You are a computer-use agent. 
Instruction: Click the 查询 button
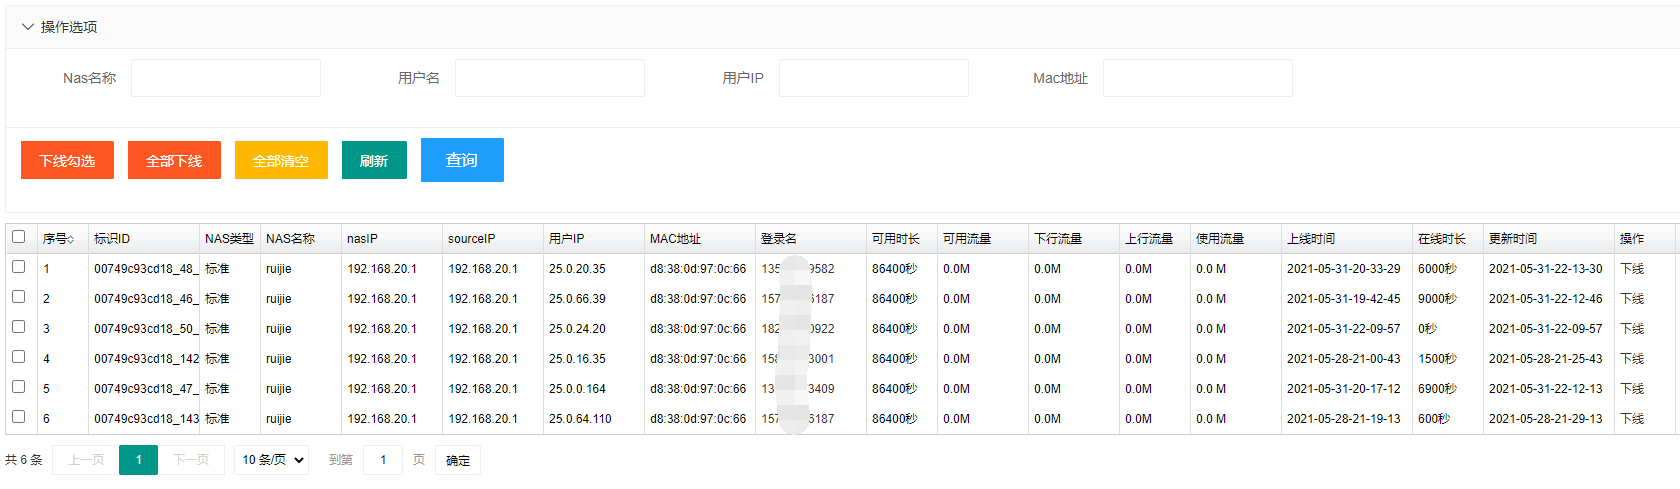click(x=462, y=160)
